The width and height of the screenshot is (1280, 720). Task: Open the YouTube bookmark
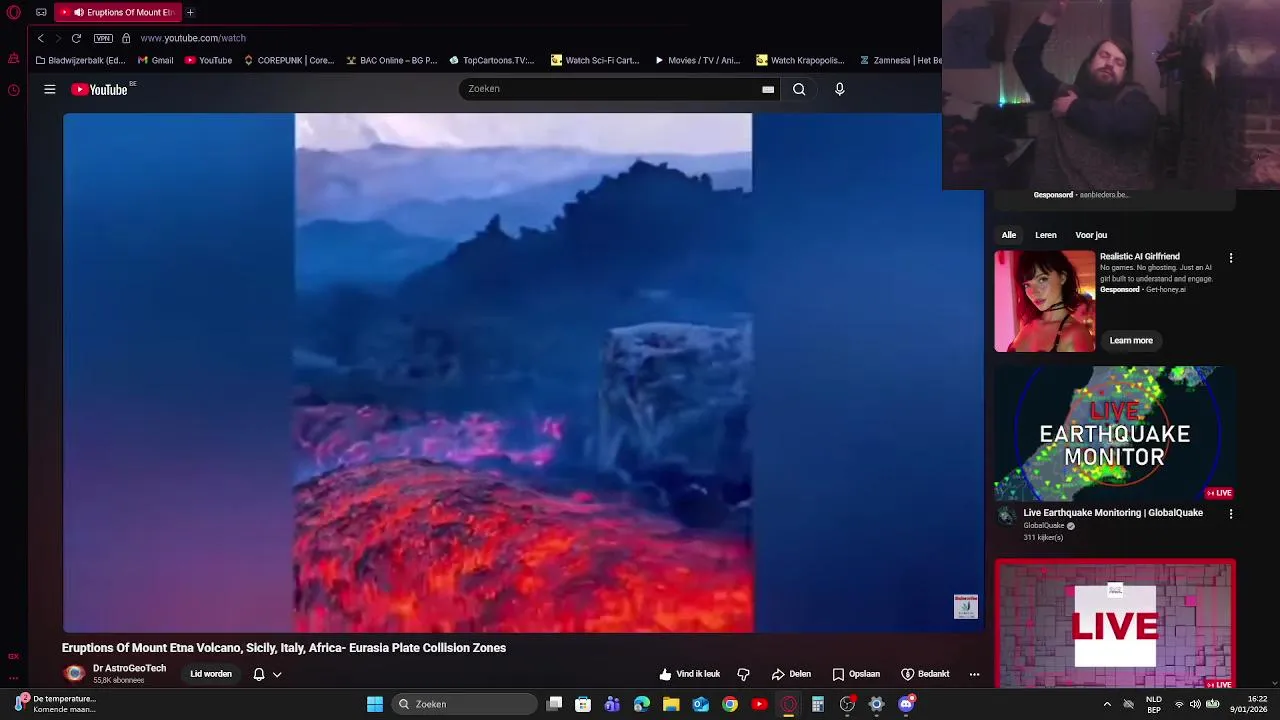[x=208, y=60]
